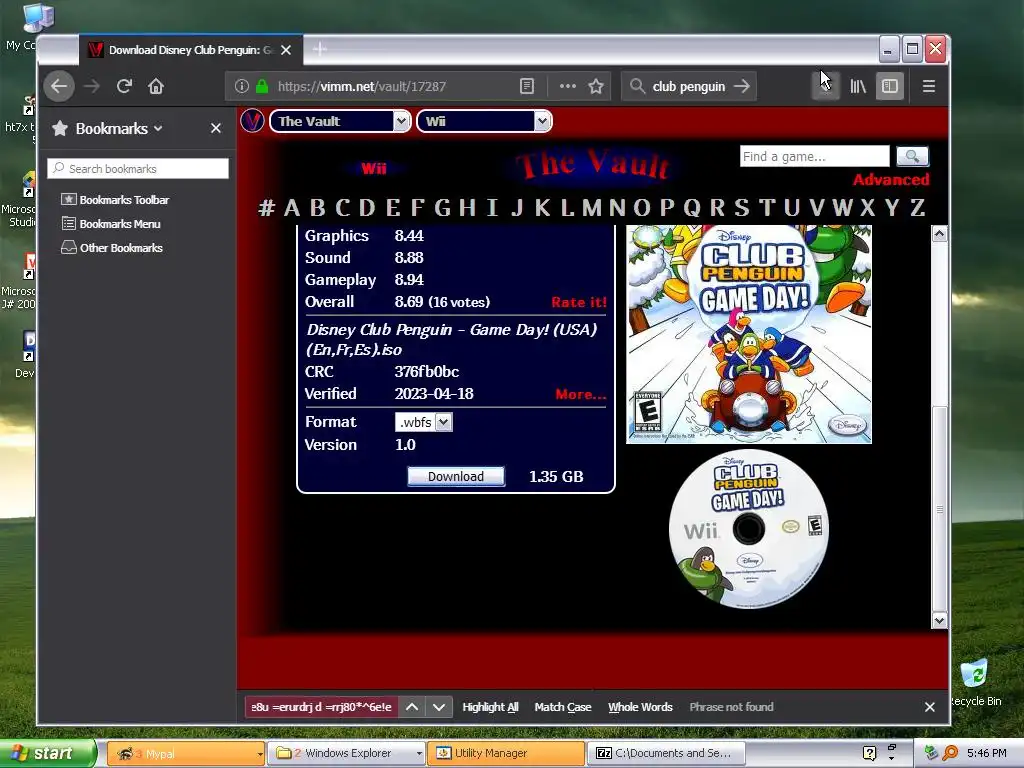Click the Vimm V logo icon
This screenshot has width=1024, height=768.
coord(252,121)
